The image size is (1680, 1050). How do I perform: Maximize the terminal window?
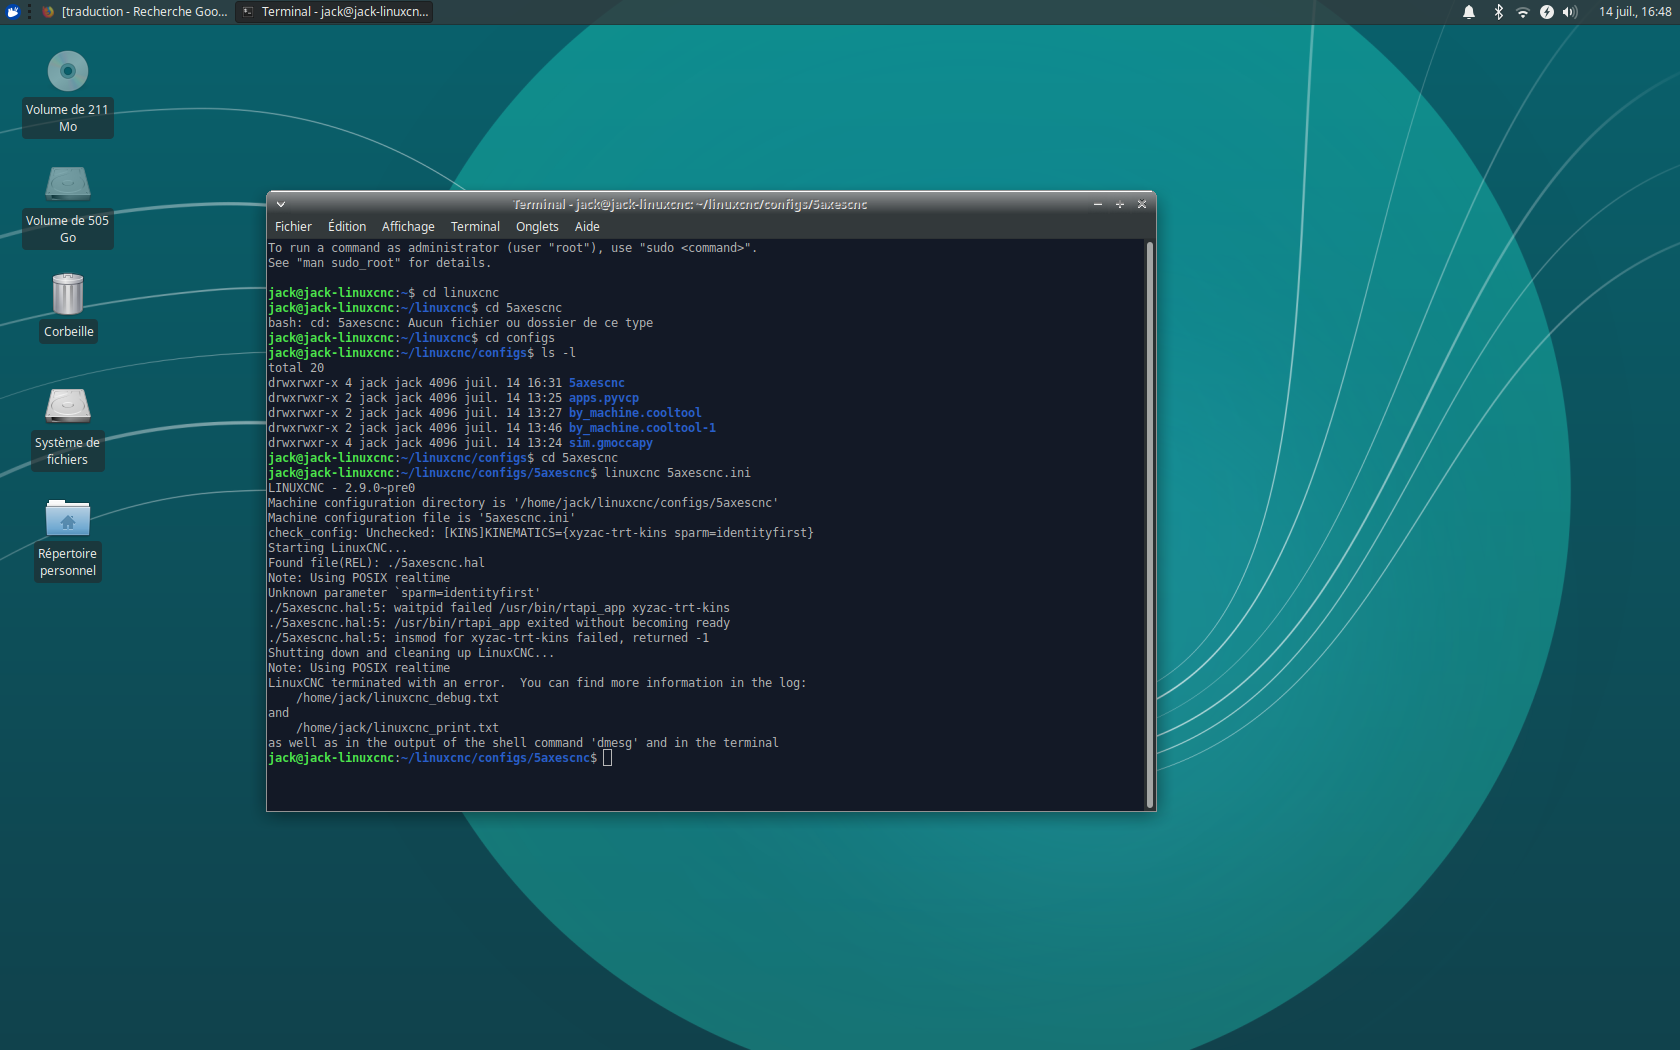[1120, 204]
